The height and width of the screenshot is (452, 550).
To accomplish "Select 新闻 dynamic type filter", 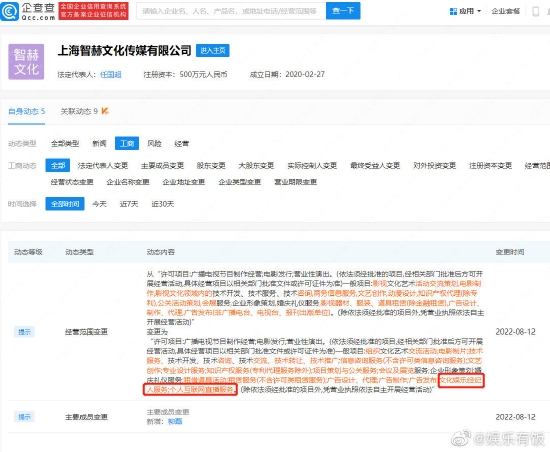I will tap(99, 143).
